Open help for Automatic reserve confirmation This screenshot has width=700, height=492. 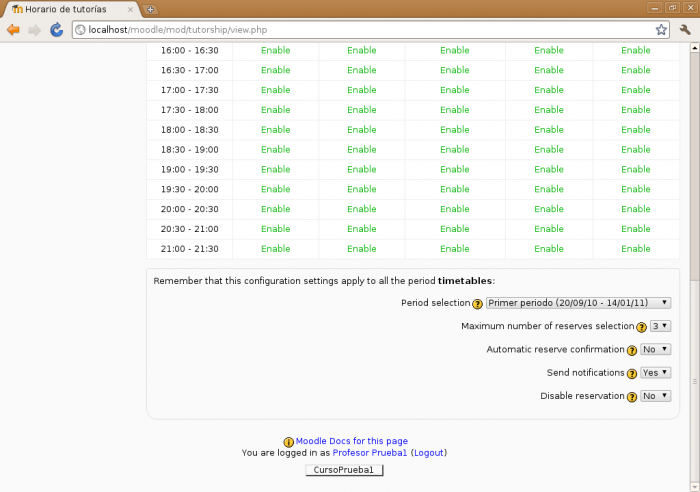632,350
